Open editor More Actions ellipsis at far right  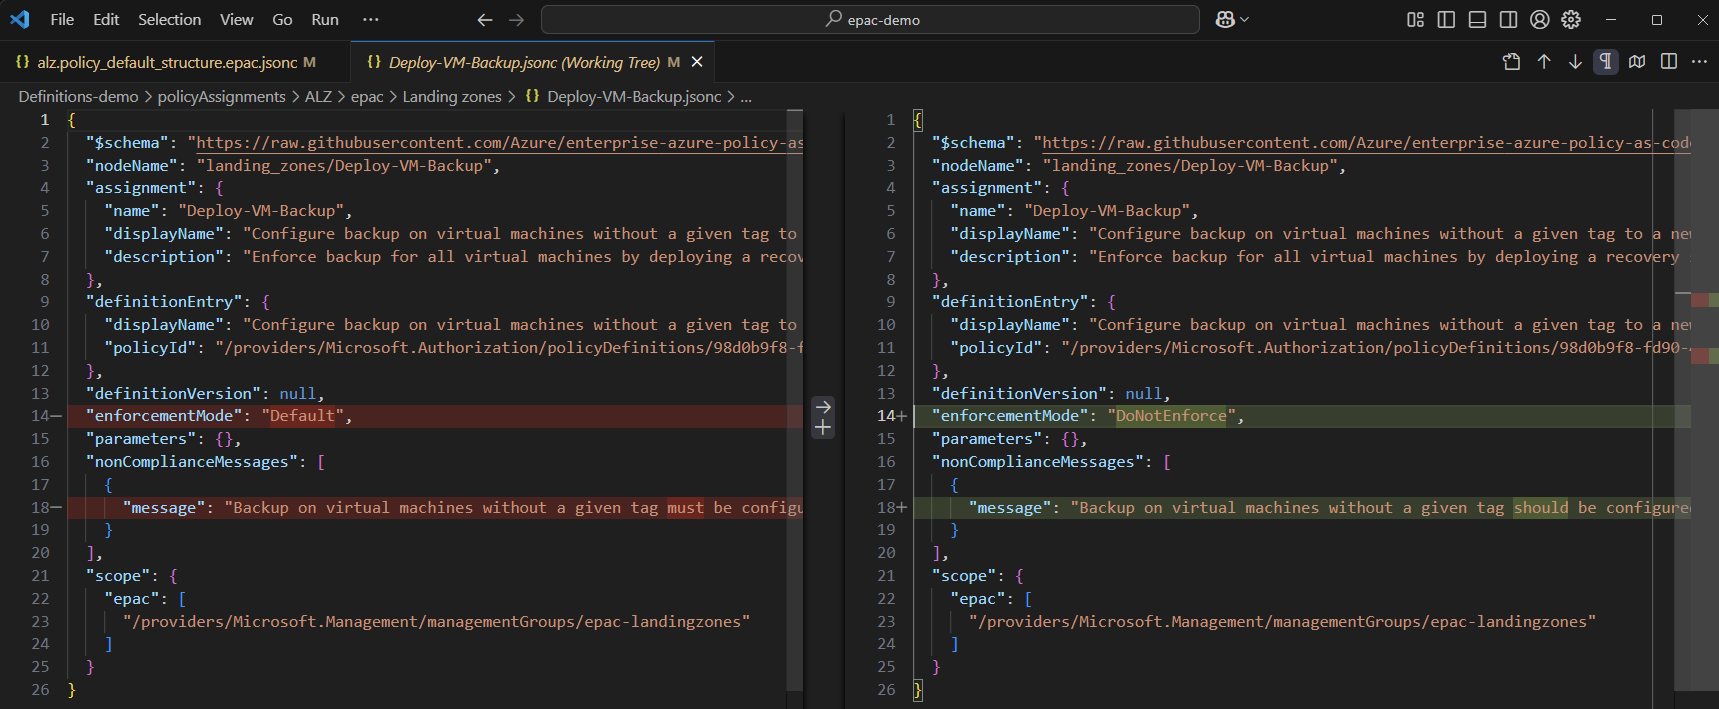pos(1699,62)
